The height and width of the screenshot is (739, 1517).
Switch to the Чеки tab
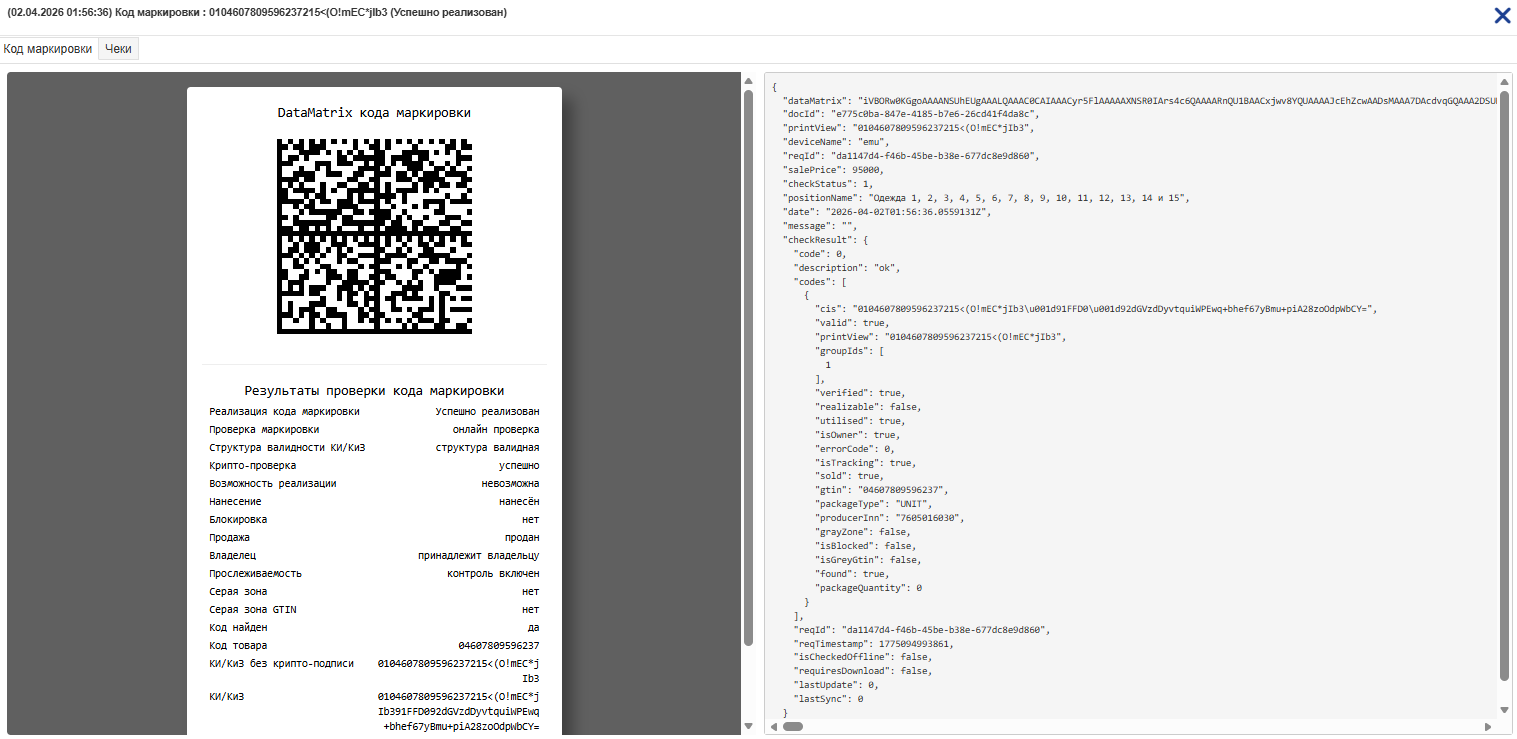coord(118,49)
